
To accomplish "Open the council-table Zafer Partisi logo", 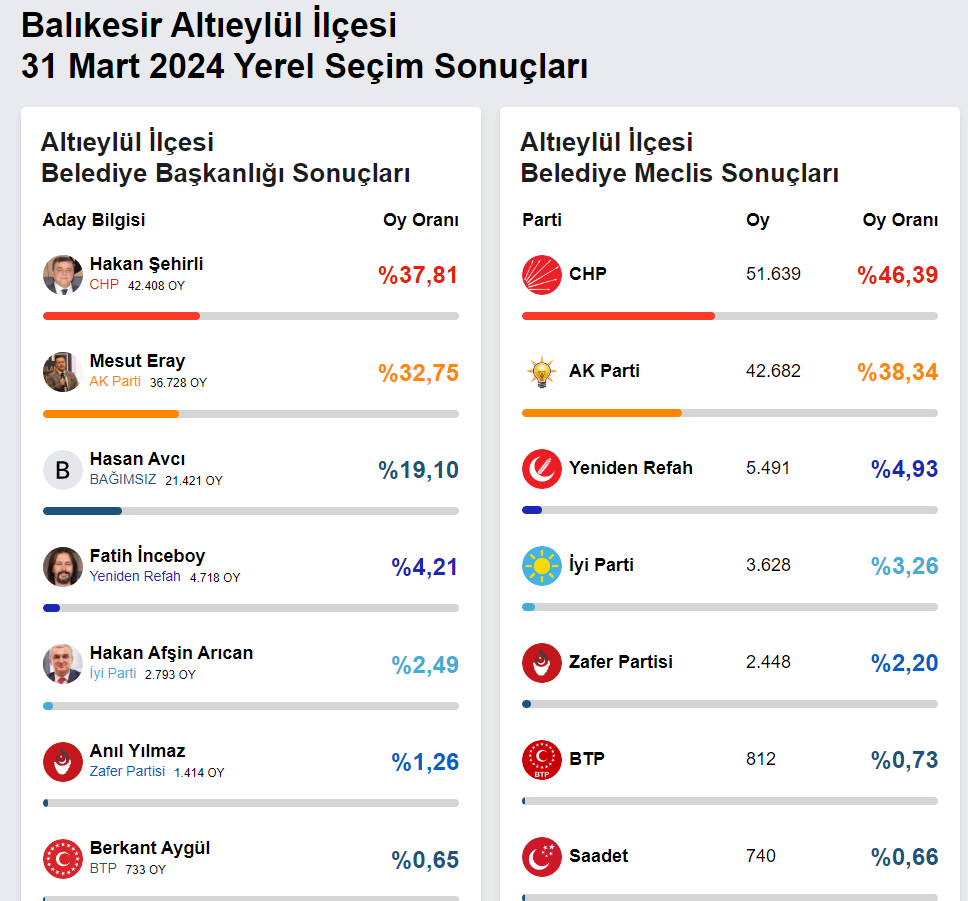I will tap(541, 663).
